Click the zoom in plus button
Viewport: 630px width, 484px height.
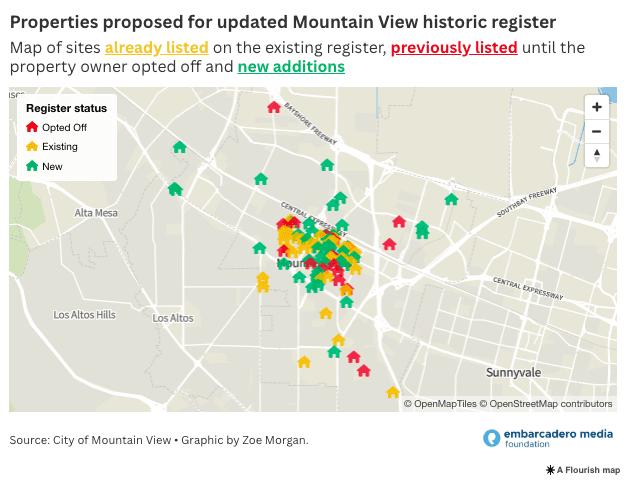click(597, 107)
